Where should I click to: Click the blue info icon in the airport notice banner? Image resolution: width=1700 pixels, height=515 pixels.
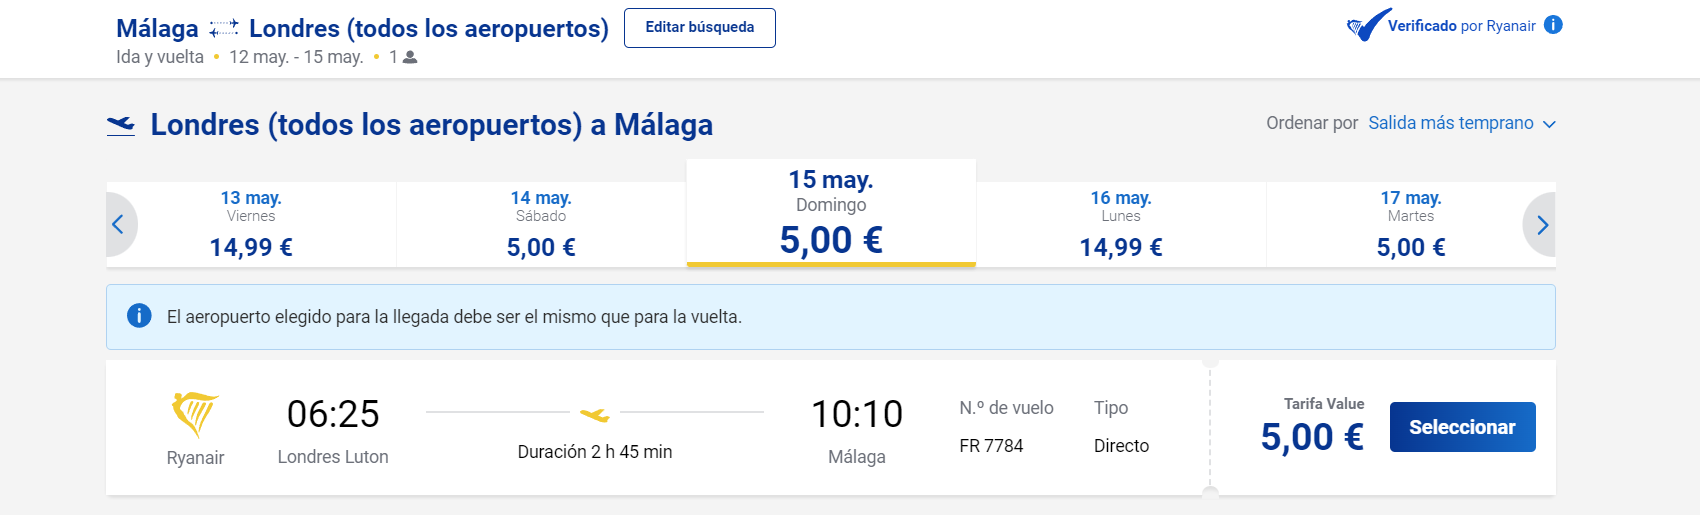pos(139,316)
